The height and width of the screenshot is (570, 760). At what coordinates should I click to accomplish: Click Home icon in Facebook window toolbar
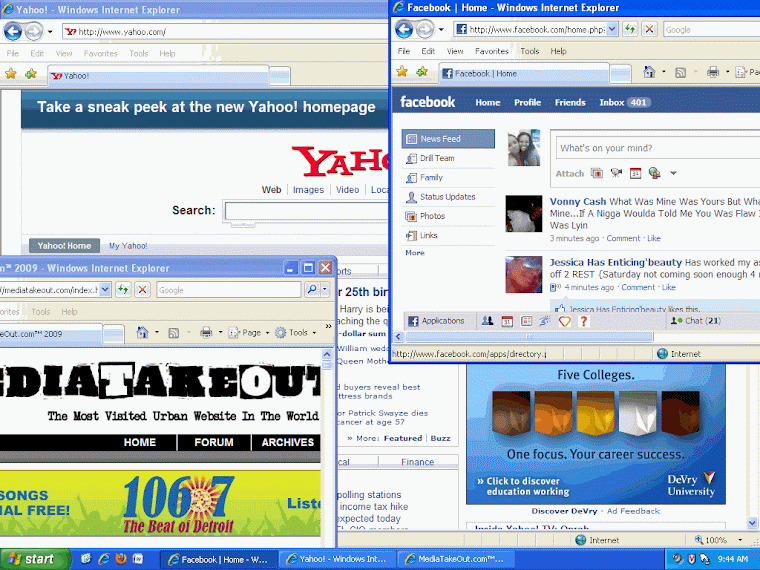[x=649, y=72]
